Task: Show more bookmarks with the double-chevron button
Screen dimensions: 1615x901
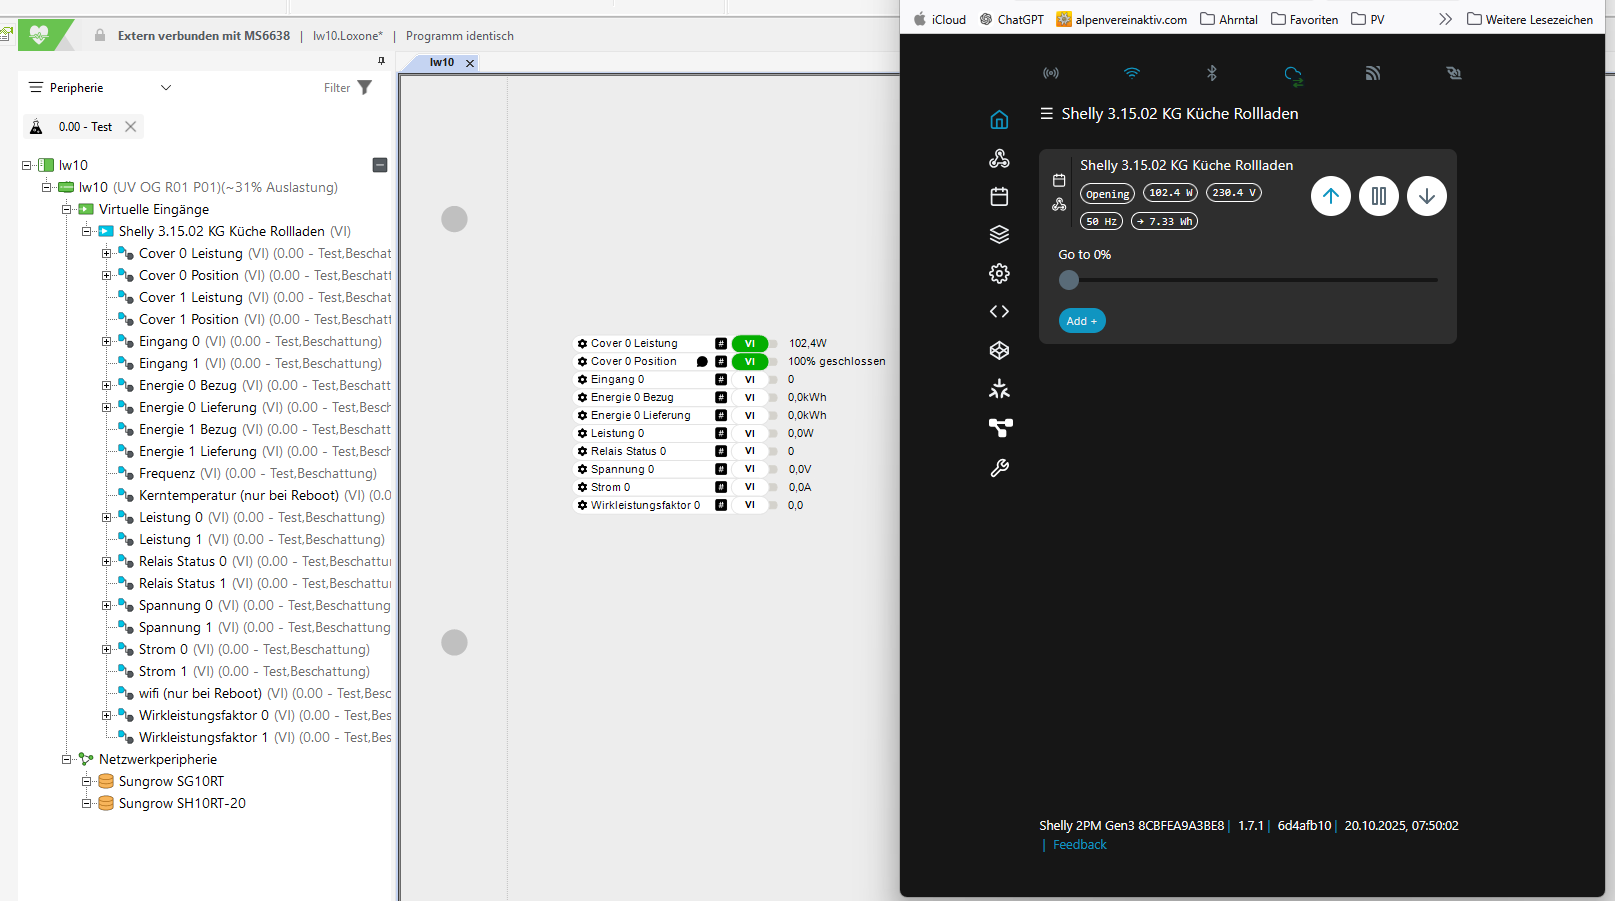Action: pyautogui.click(x=1445, y=19)
